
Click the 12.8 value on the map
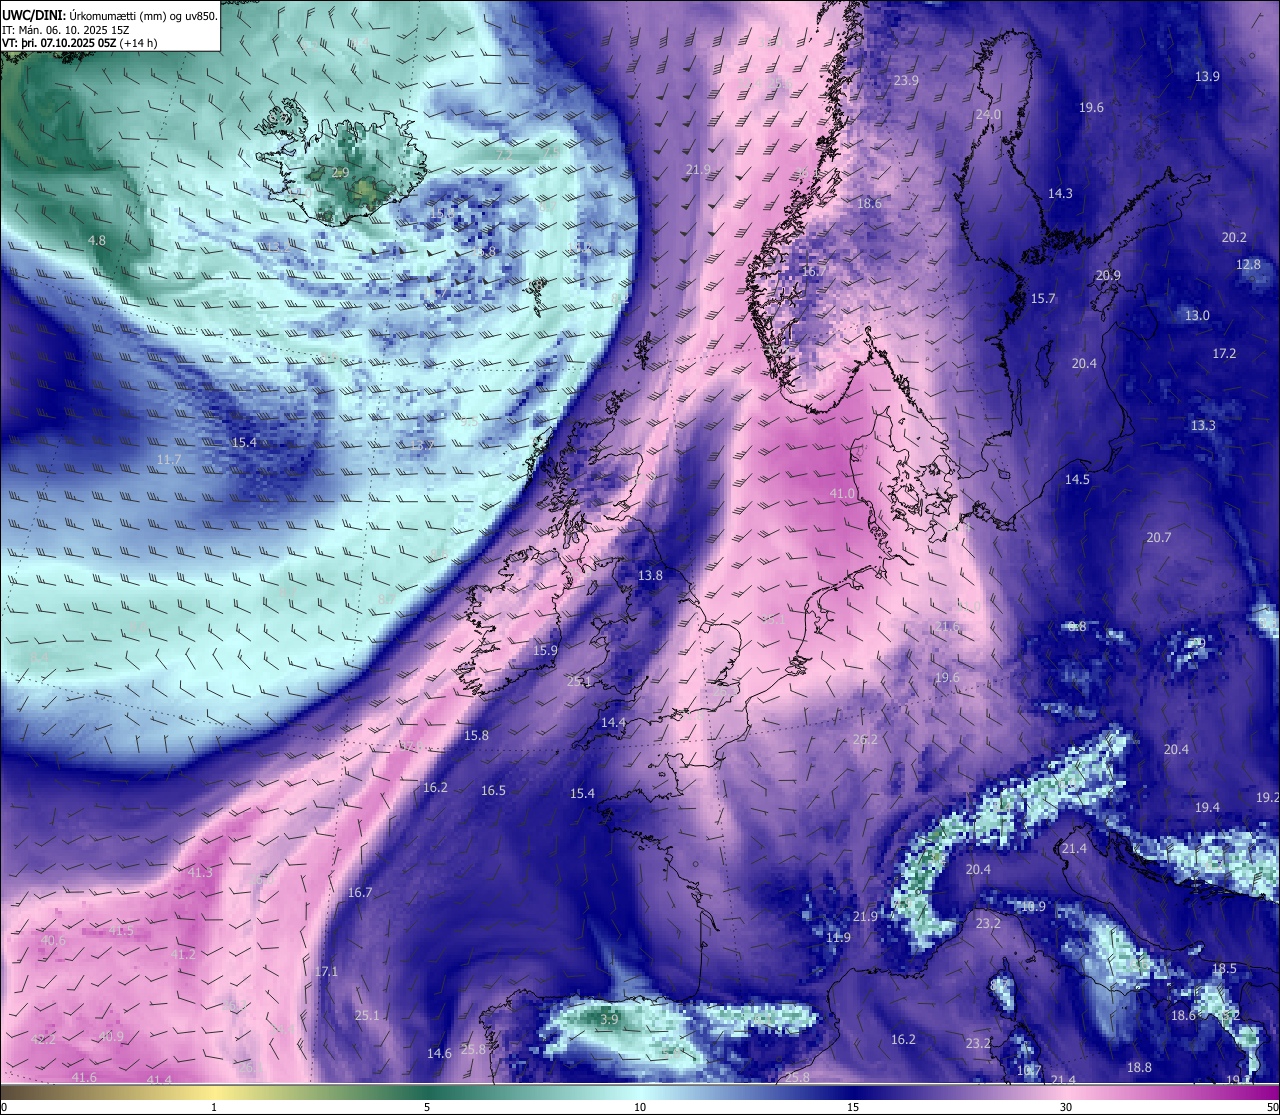[x=1248, y=265]
